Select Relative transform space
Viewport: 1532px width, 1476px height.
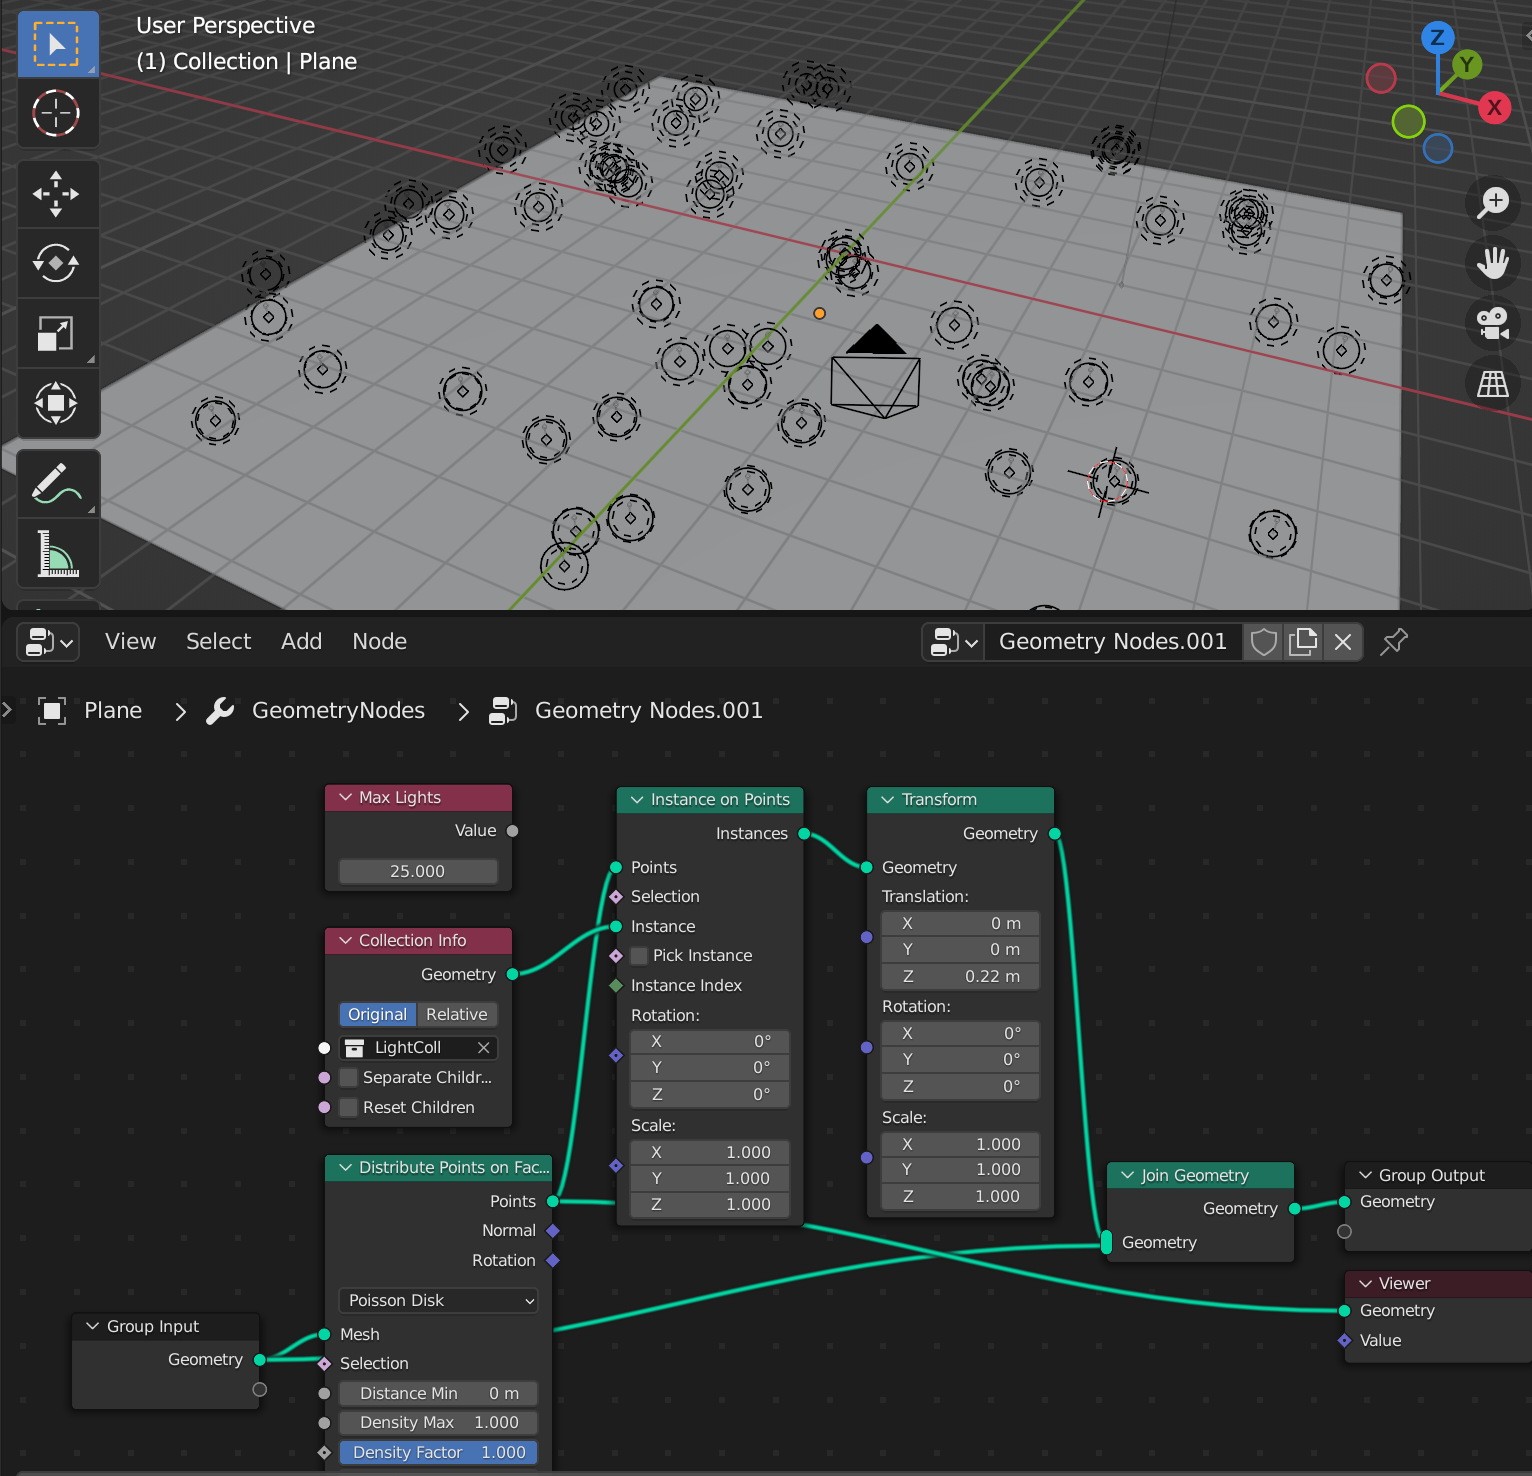tap(457, 1015)
